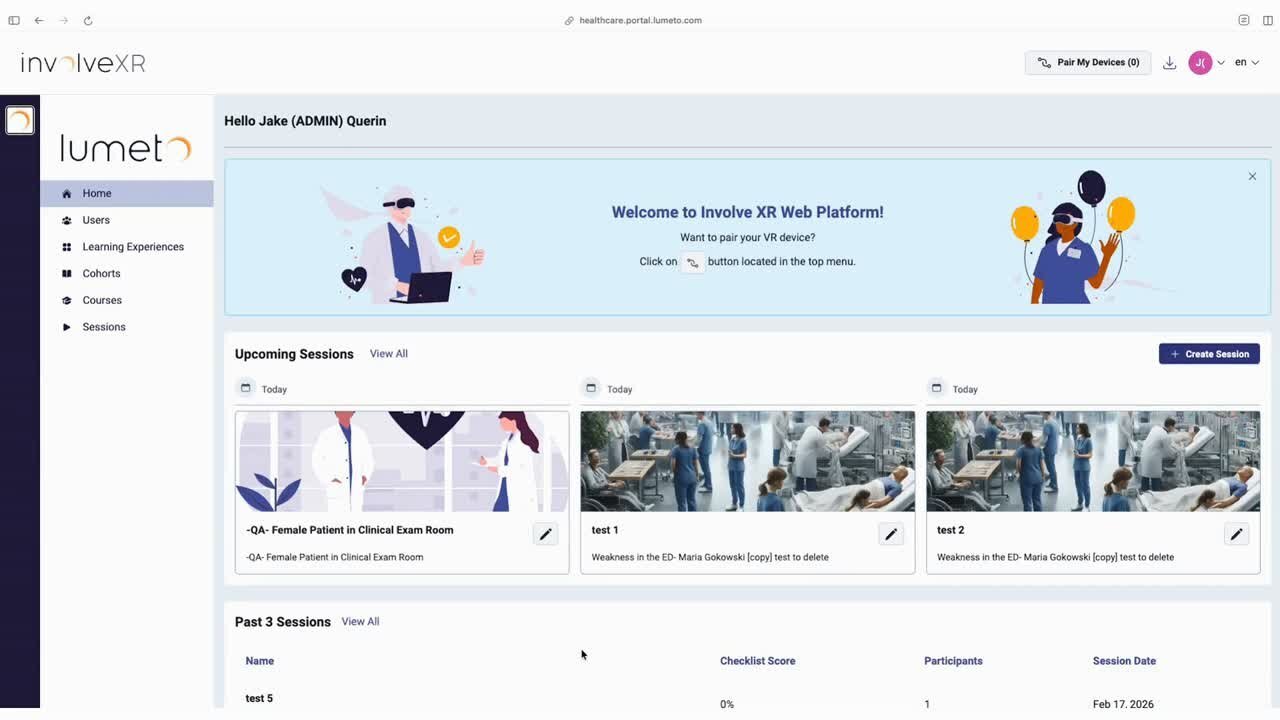This screenshot has width=1280, height=720.
Task: Click the browser forward arrow
Action: coord(64,20)
